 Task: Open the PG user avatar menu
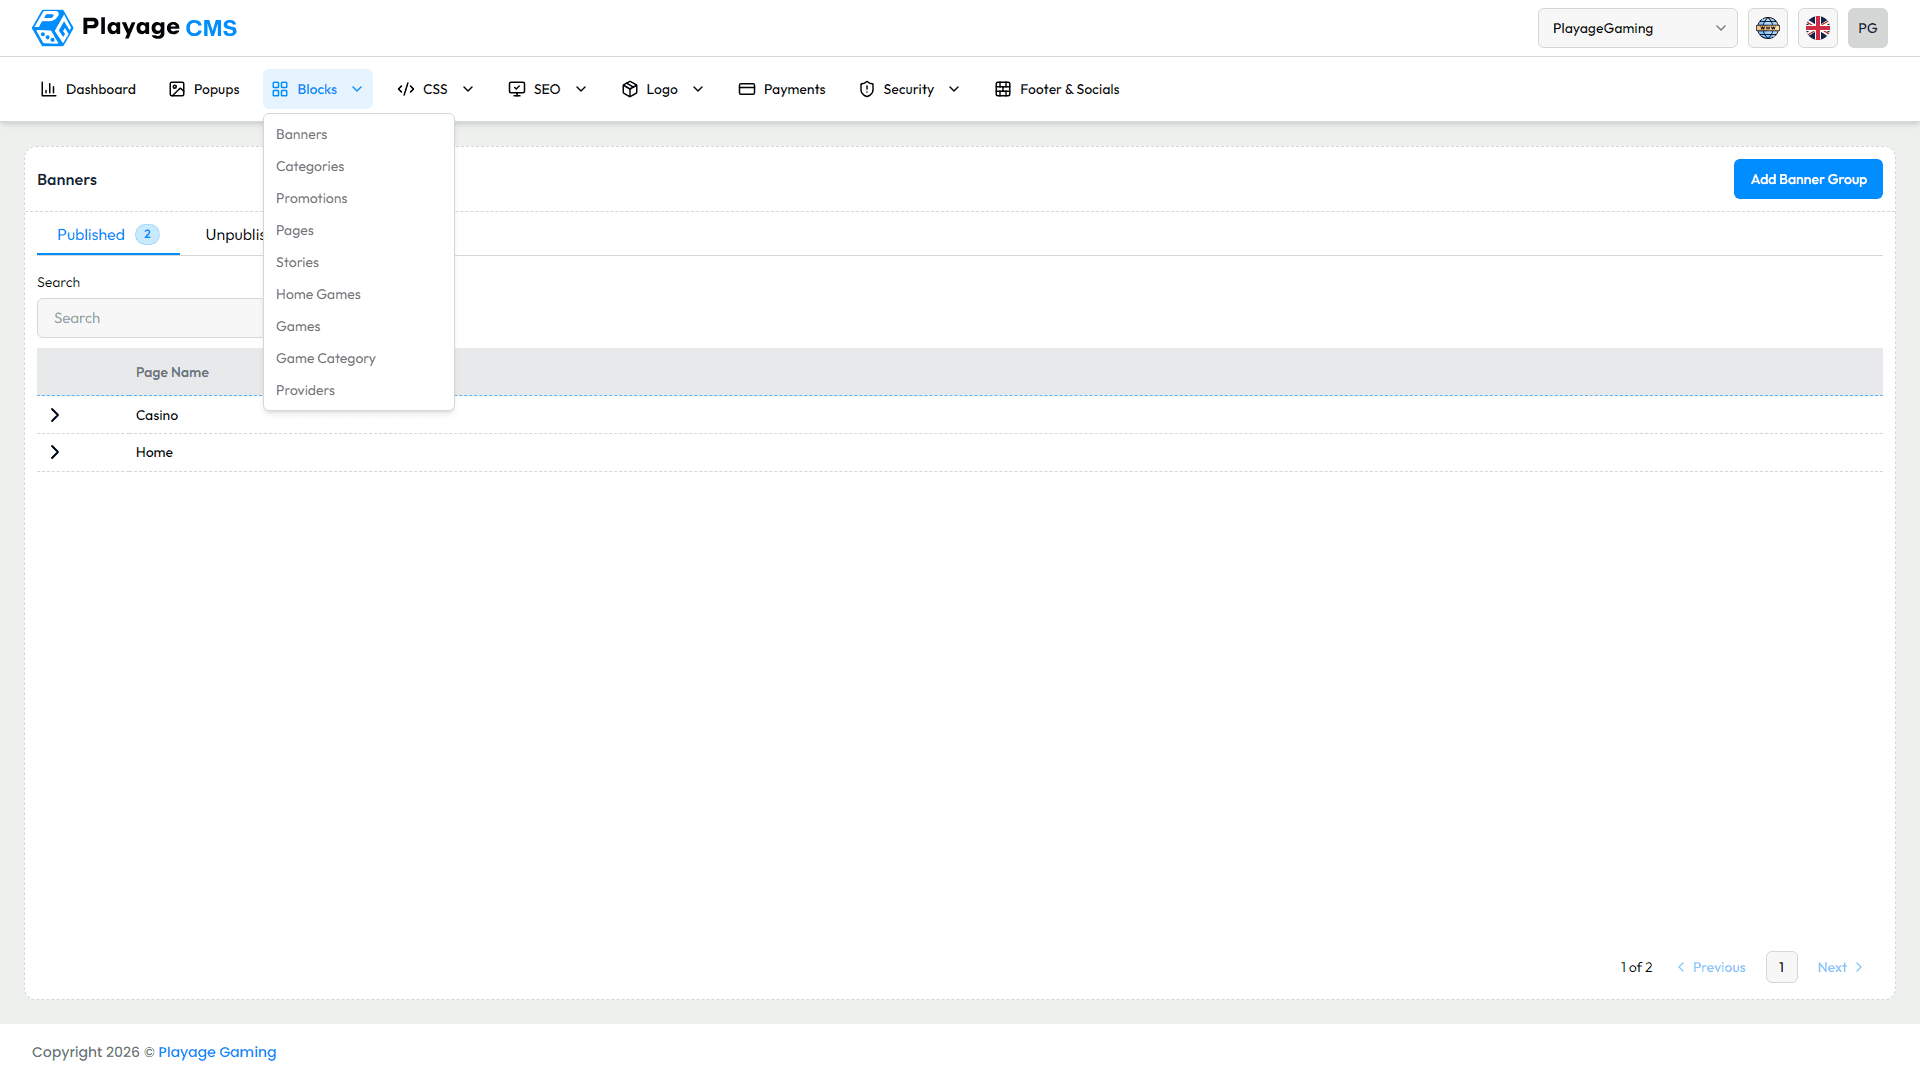click(x=1868, y=28)
